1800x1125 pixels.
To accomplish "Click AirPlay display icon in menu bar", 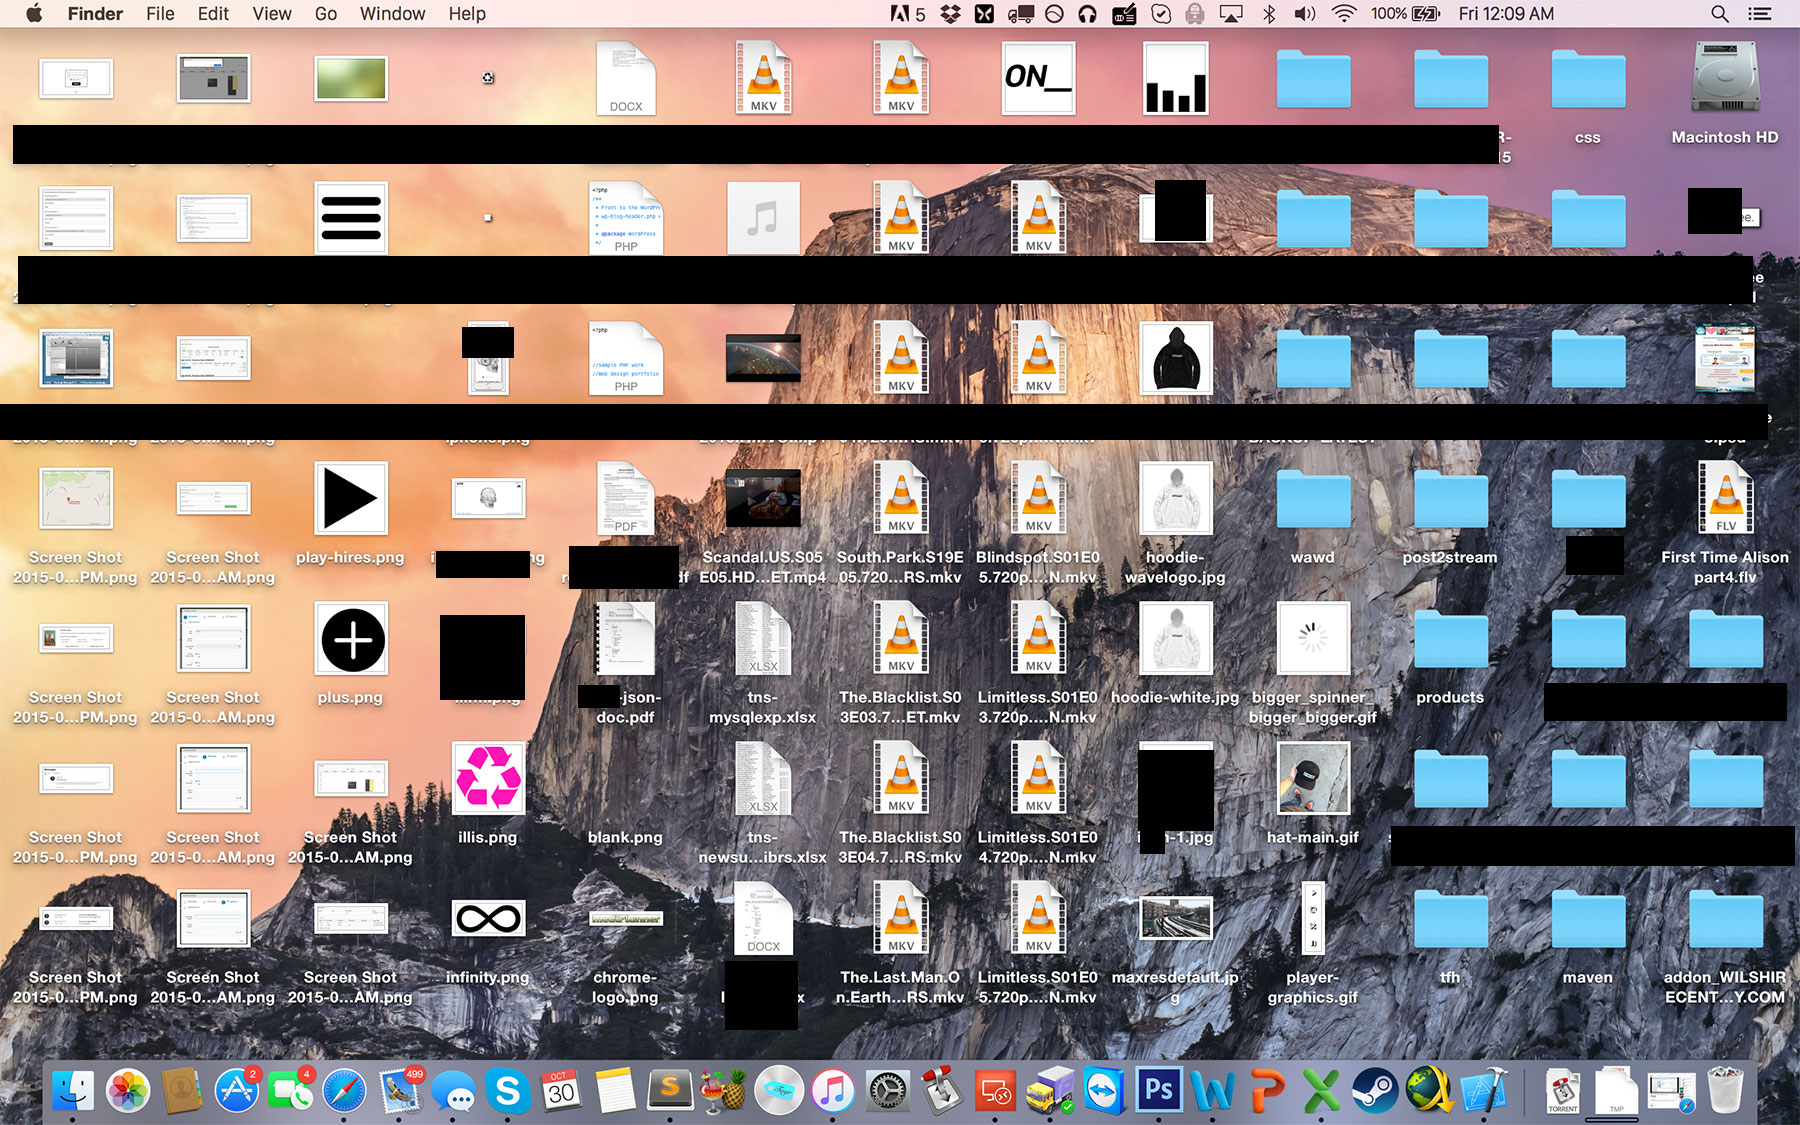I will click(1231, 14).
